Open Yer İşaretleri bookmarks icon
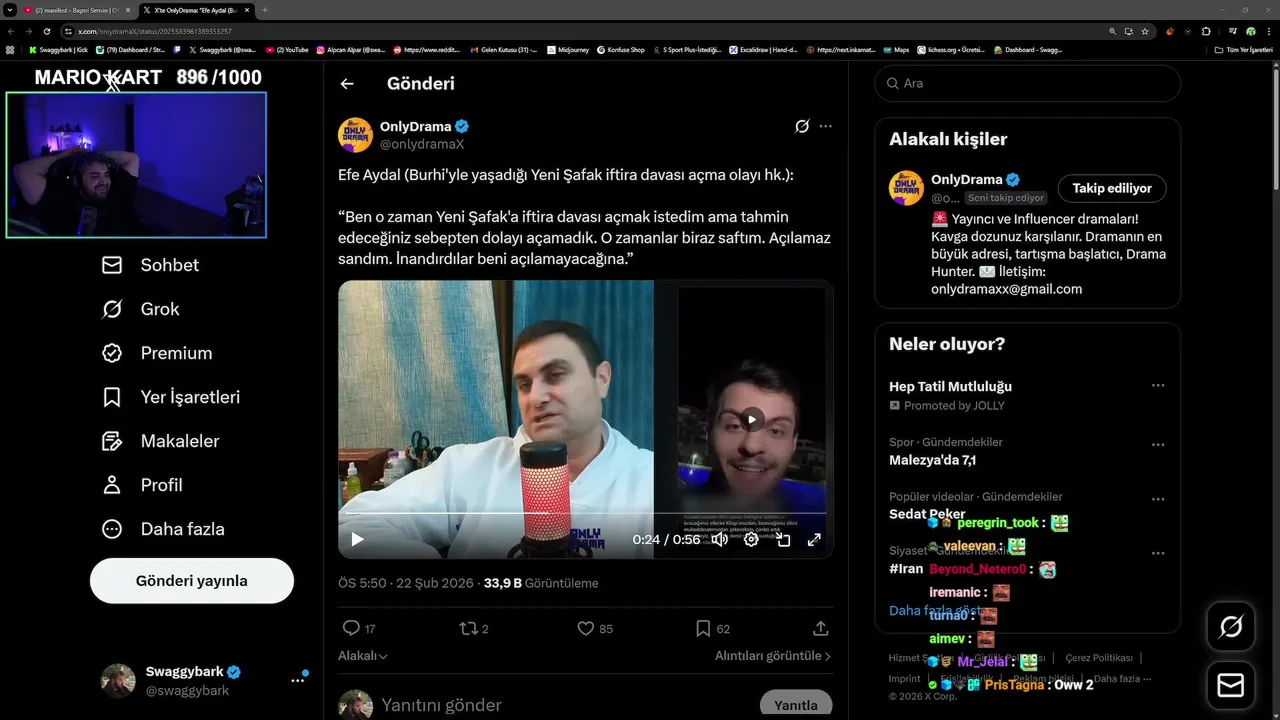The image size is (1280, 720). (112, 397)
